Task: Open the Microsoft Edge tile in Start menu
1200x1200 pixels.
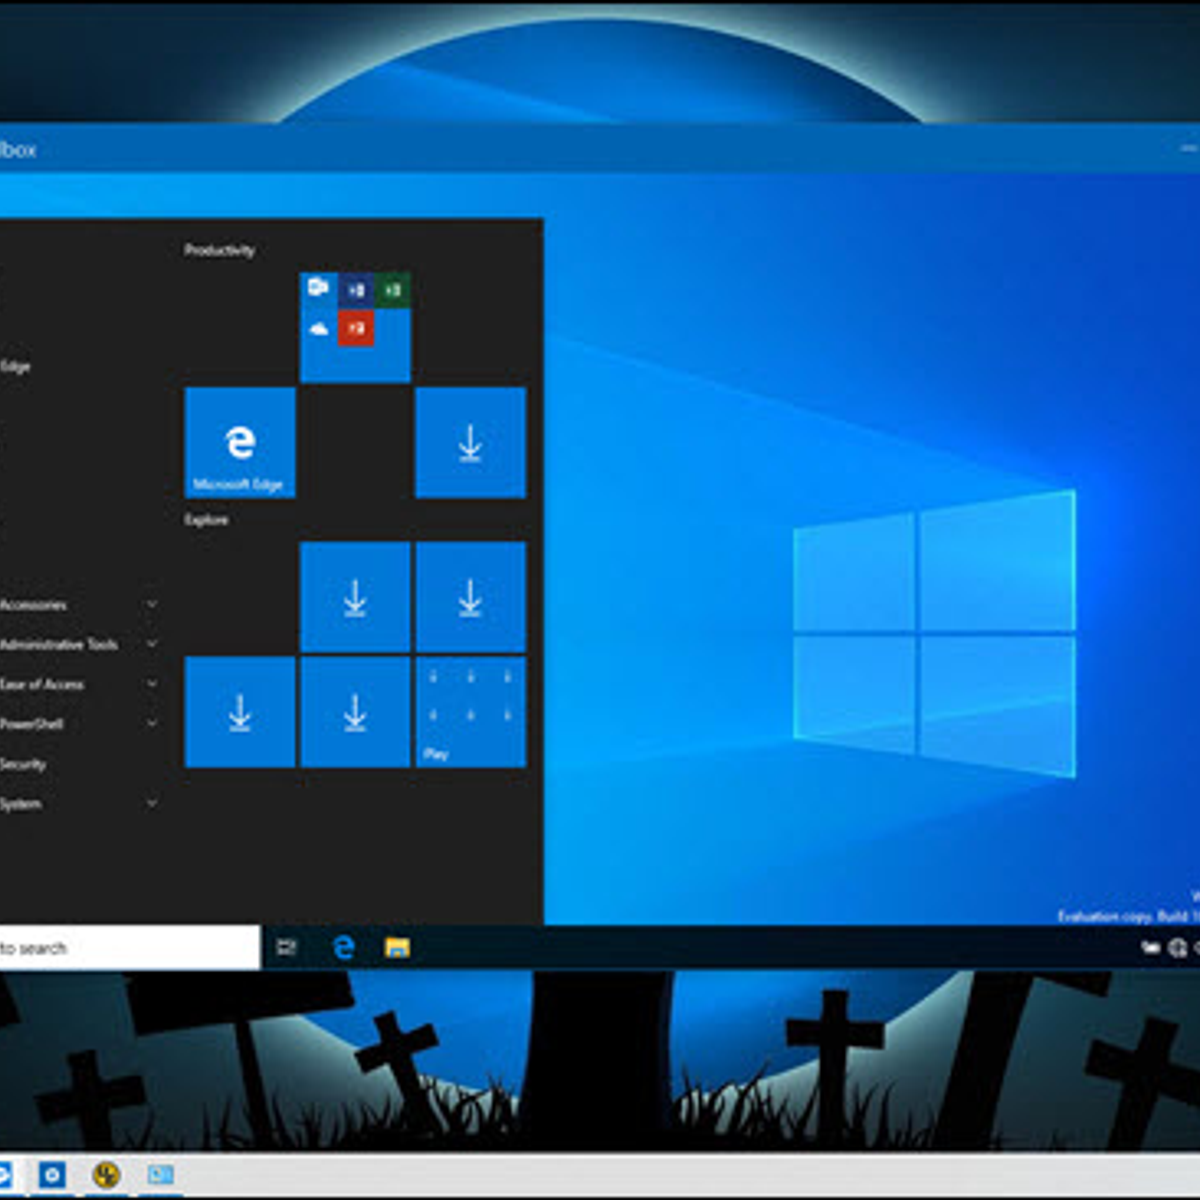Action: click(240, 443)
